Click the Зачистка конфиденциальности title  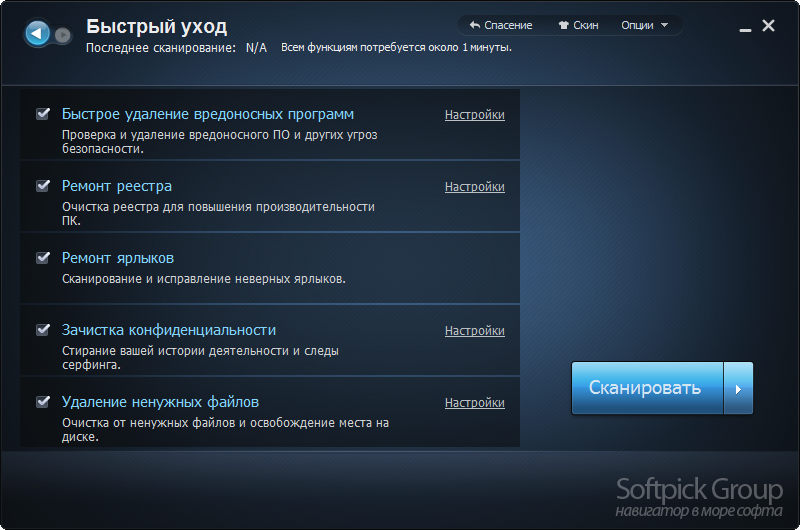169,330
